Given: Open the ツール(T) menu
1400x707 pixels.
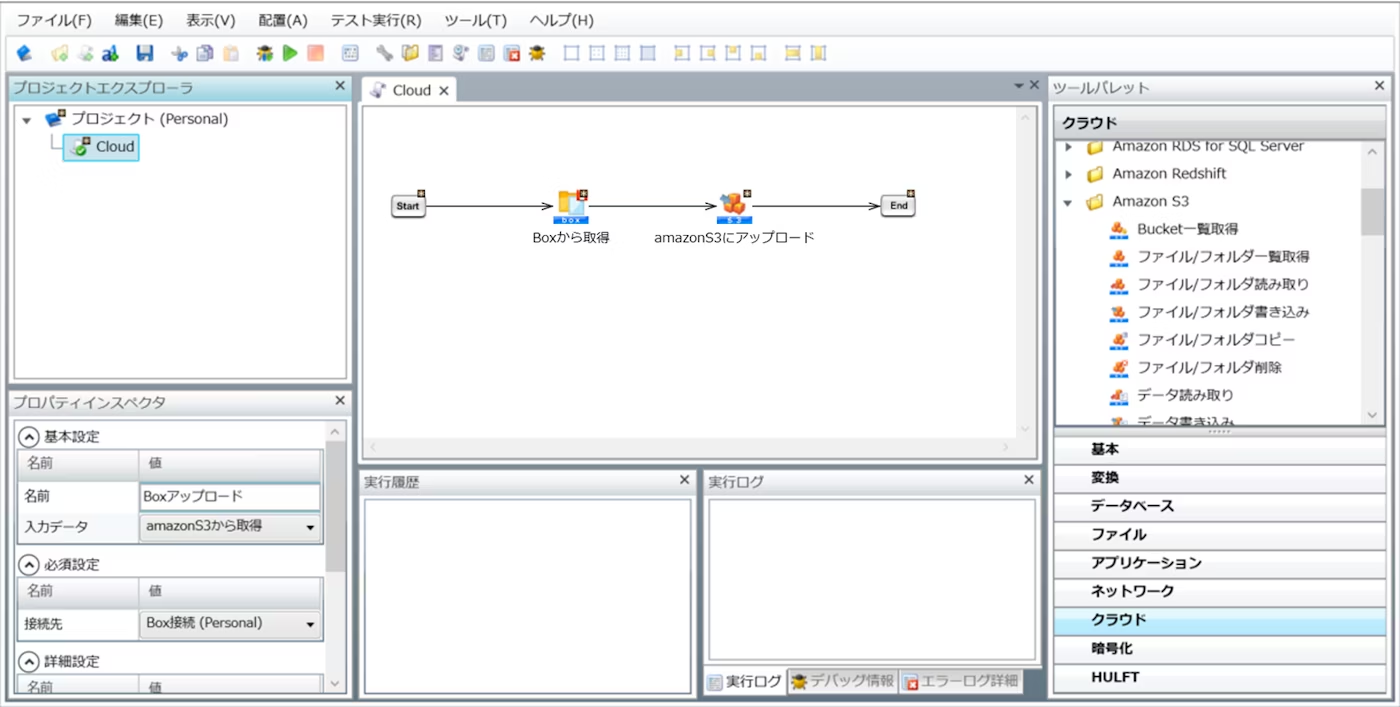Looking at the screenshot, I should (x=475, y=20).
